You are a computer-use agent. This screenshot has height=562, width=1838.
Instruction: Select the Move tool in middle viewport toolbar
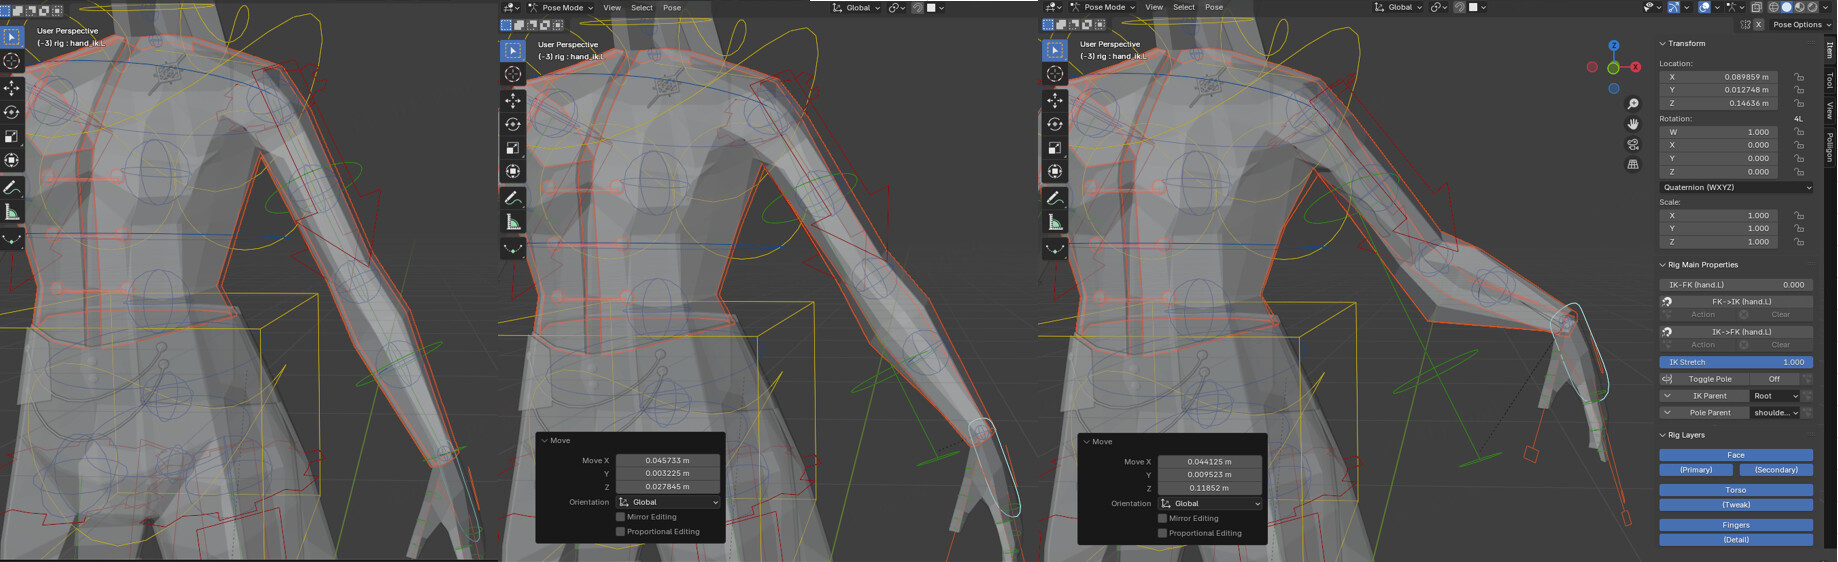513,100
